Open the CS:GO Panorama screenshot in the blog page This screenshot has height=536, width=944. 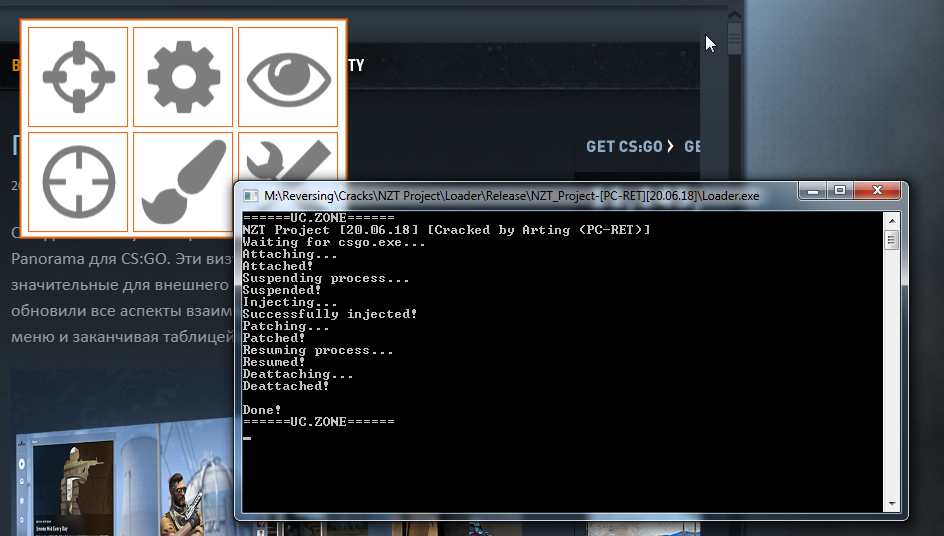pos(123,452)
